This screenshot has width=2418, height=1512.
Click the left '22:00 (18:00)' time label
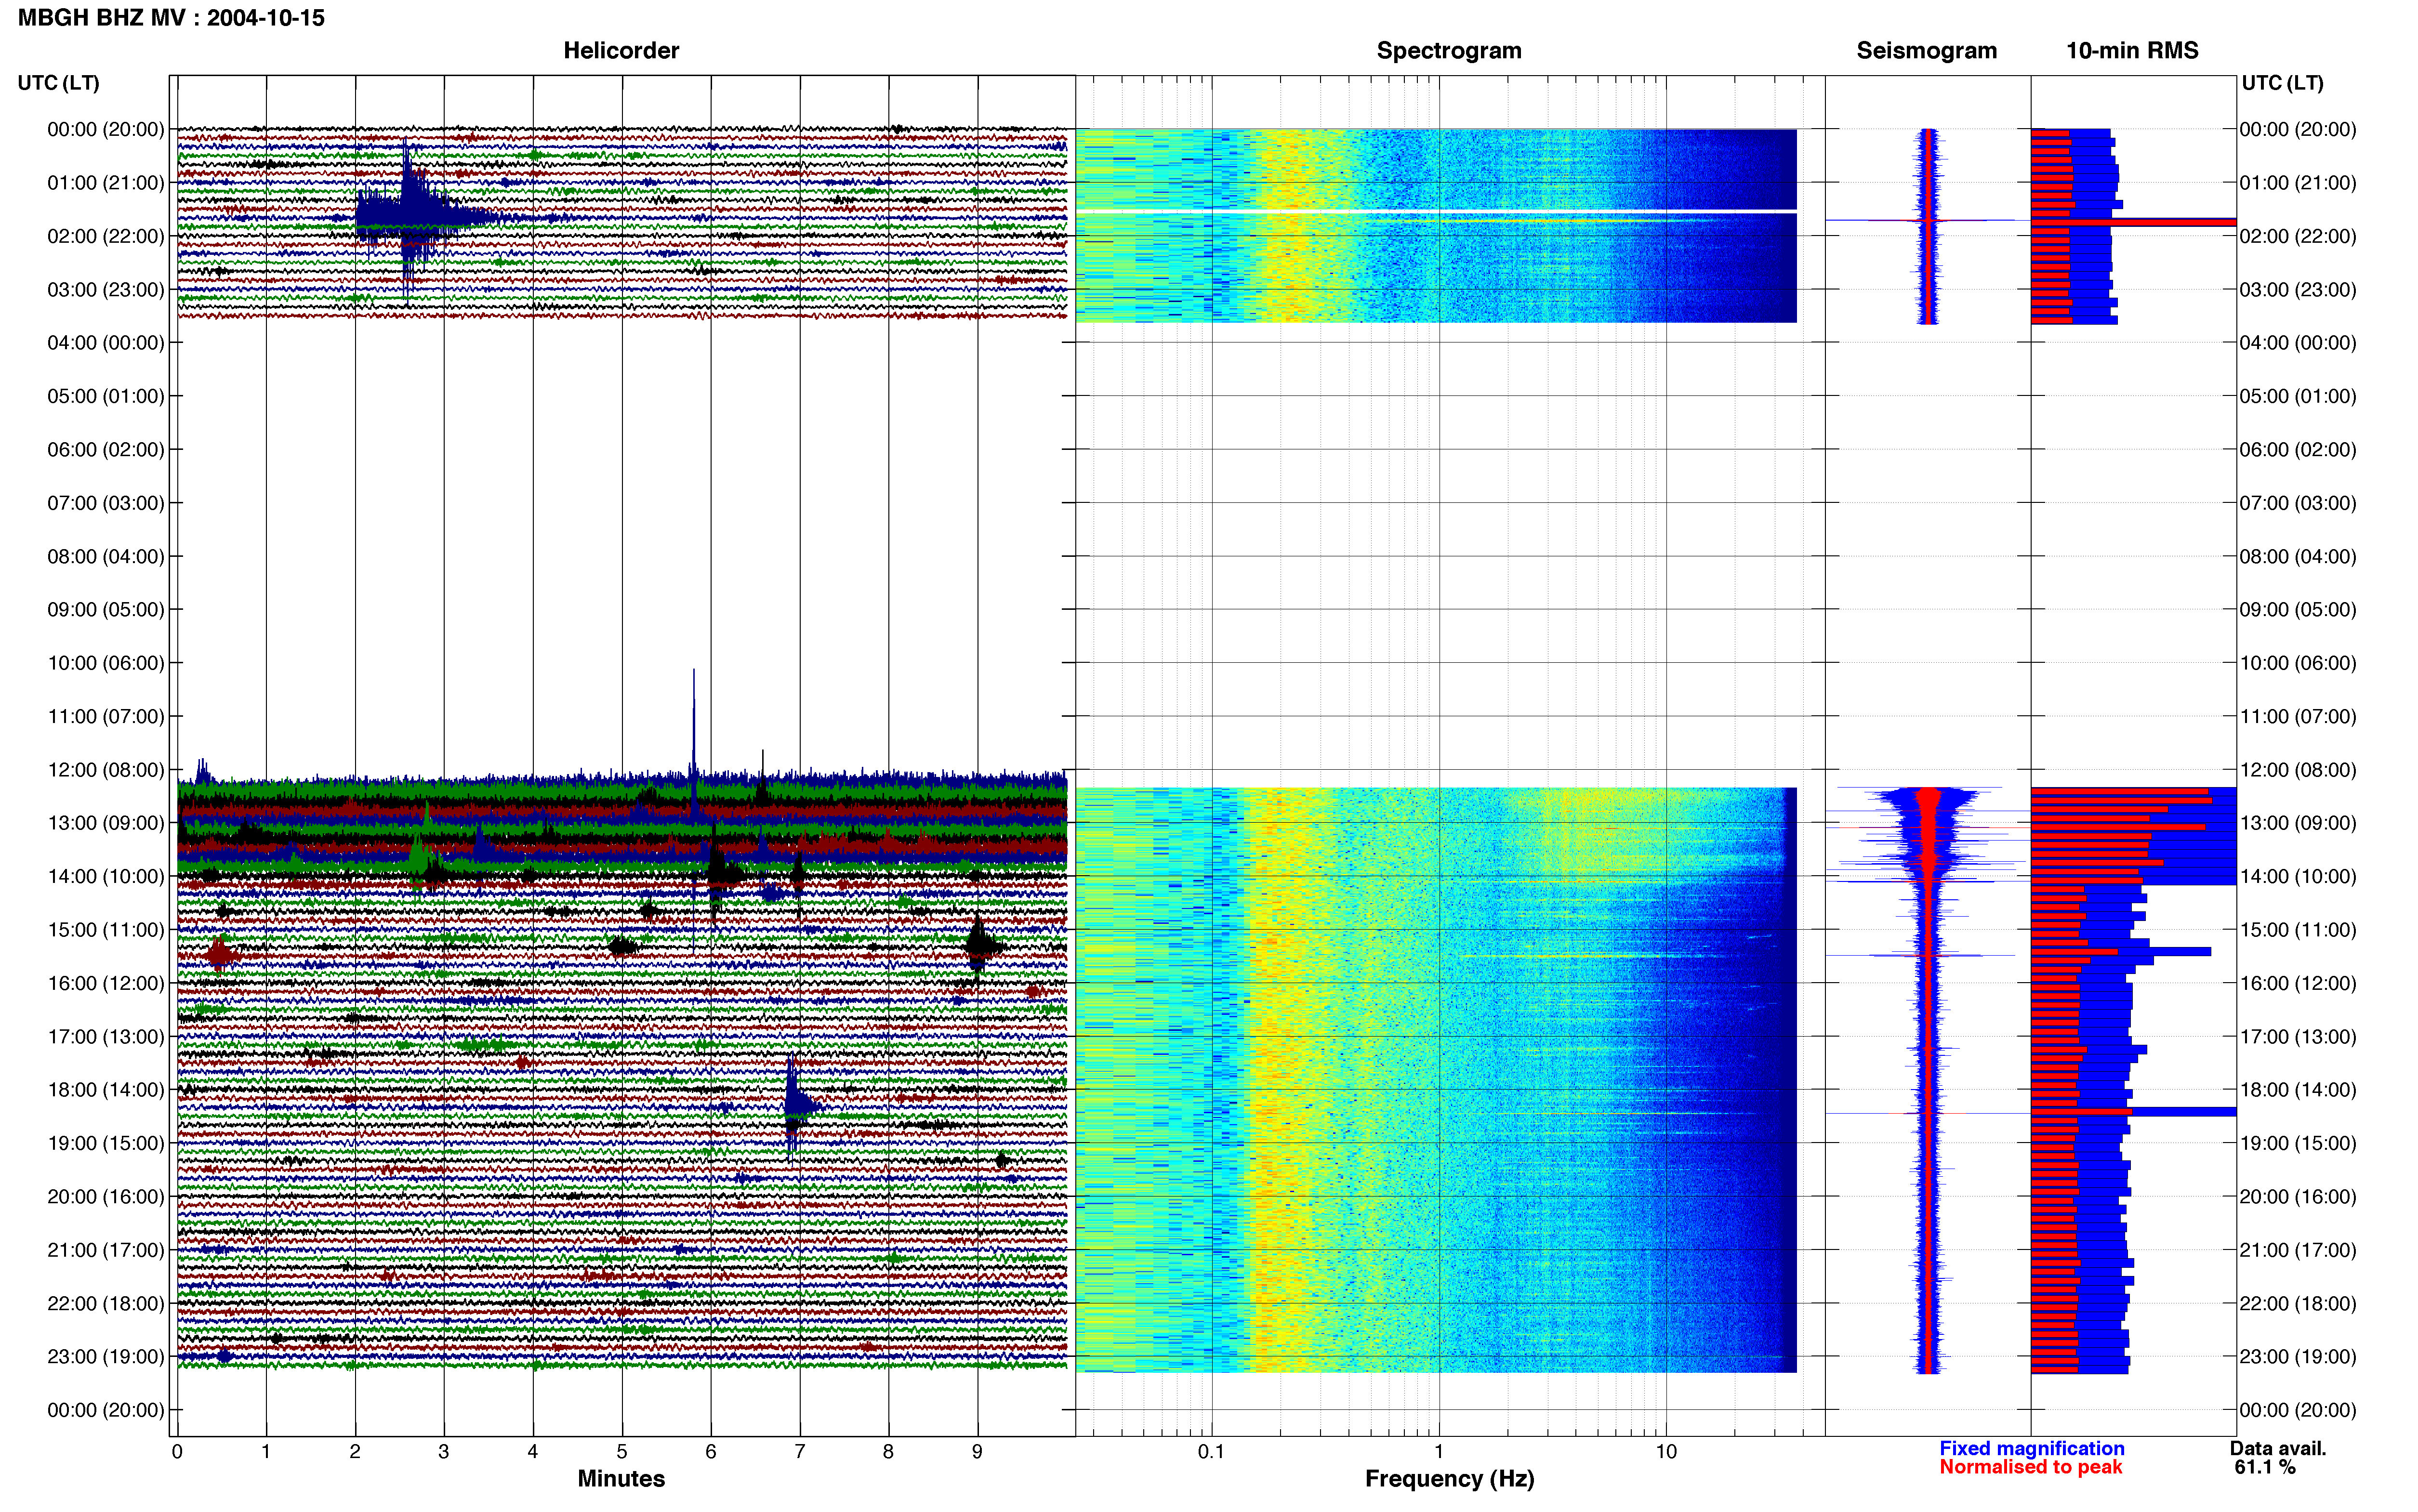pyautogui.click(x=105, y=1303)
